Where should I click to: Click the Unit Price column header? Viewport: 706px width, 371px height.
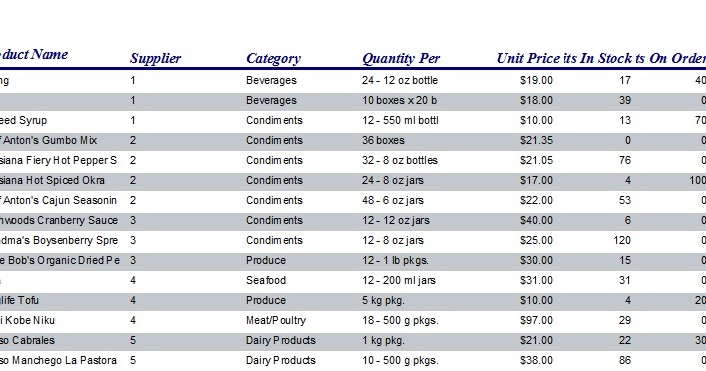(528, 58)
